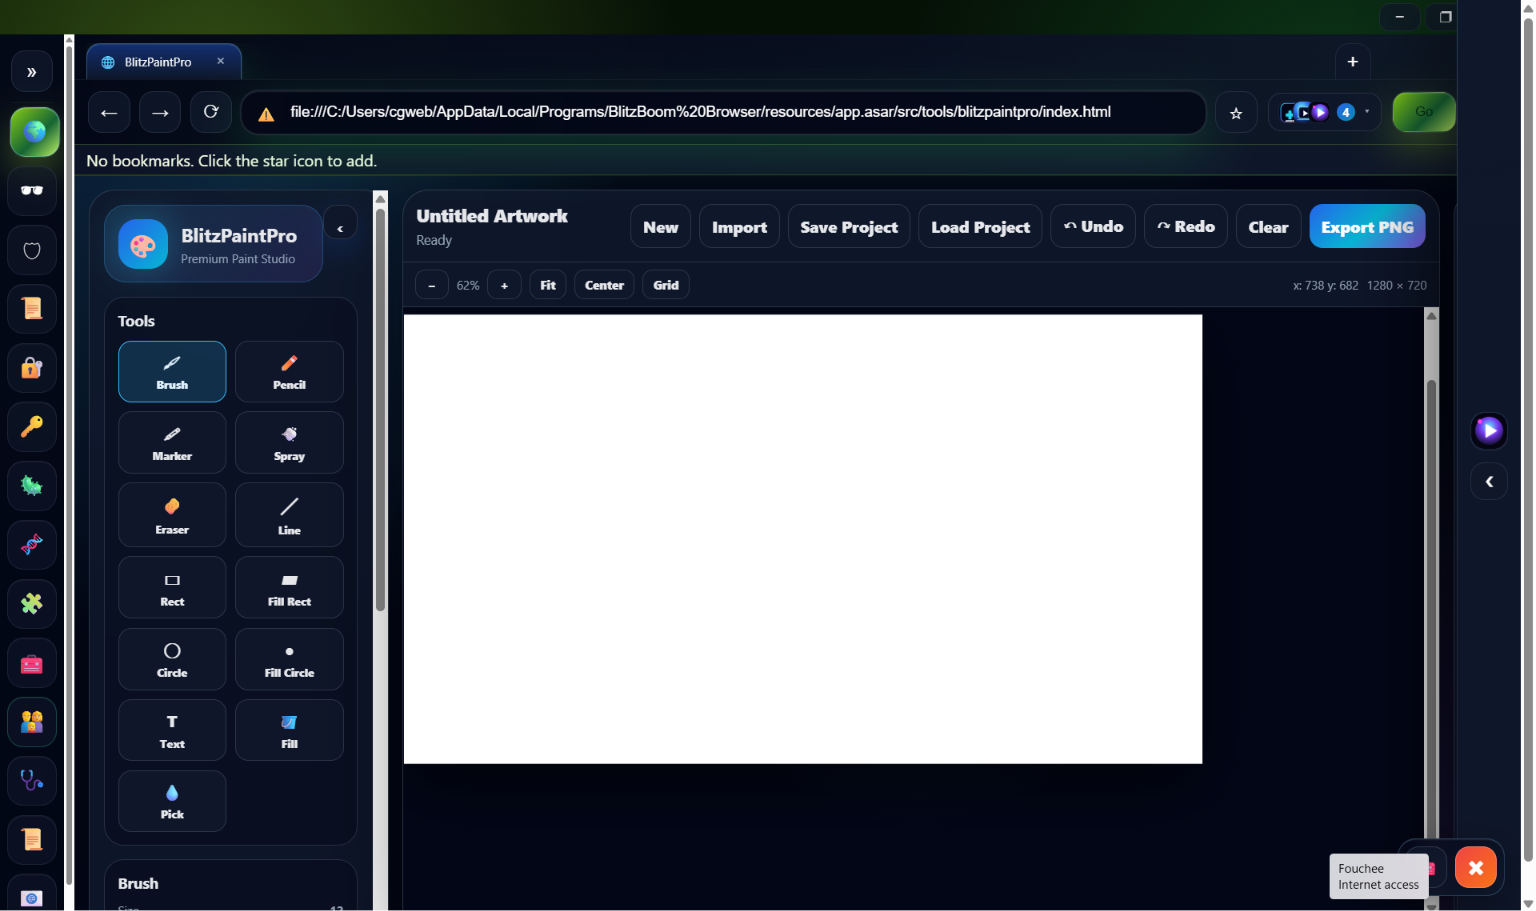
Task: Select the Spray tool
Action: (x=289, y=443)
